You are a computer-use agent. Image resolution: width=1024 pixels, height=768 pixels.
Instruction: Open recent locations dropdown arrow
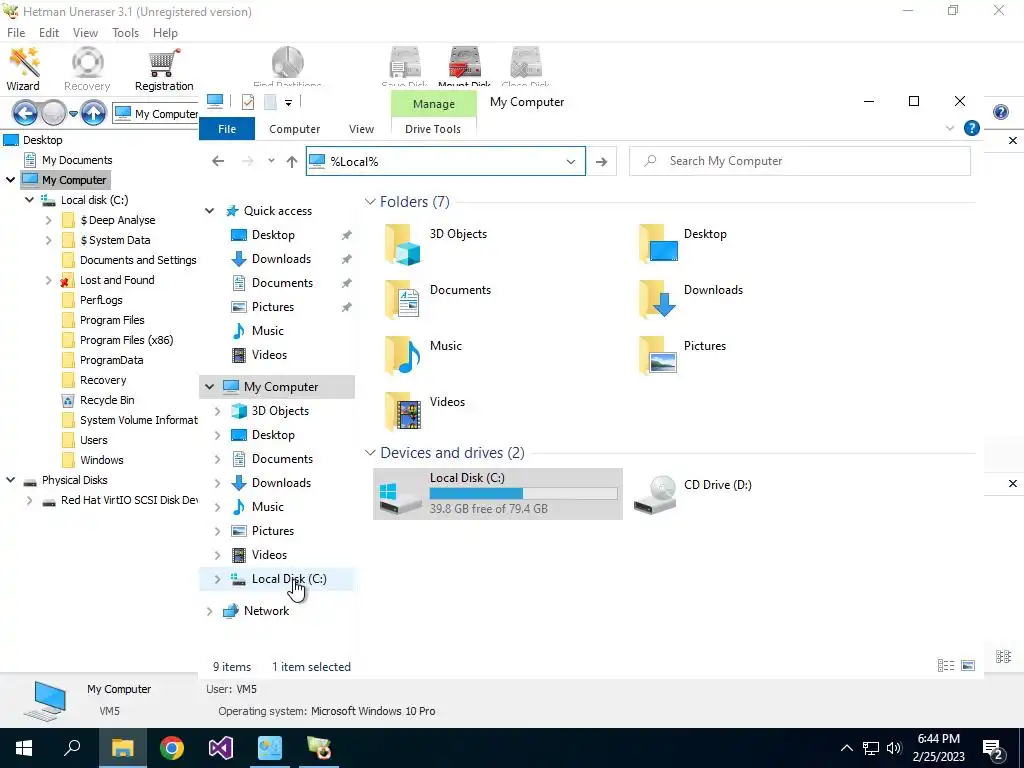pyautogui.click(x=271, y=161)
